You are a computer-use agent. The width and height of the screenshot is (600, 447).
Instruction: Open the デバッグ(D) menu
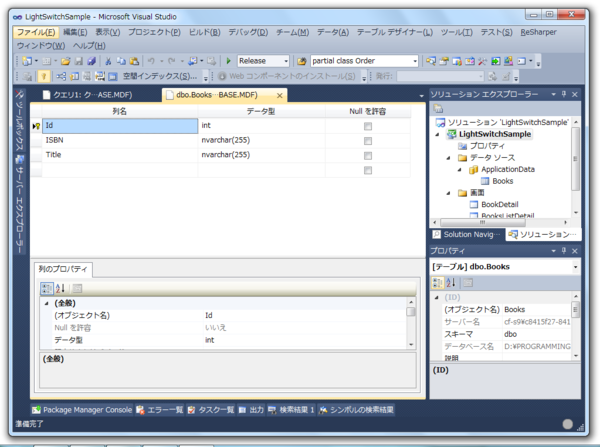click(248, 32)
